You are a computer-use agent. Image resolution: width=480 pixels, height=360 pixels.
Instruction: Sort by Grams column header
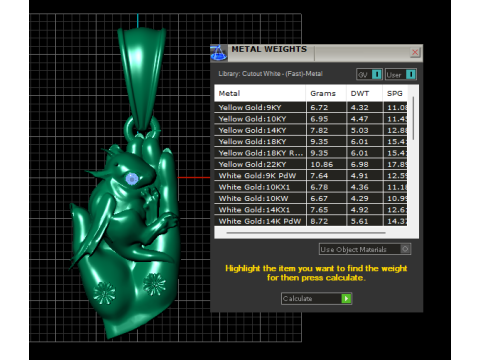326,93
